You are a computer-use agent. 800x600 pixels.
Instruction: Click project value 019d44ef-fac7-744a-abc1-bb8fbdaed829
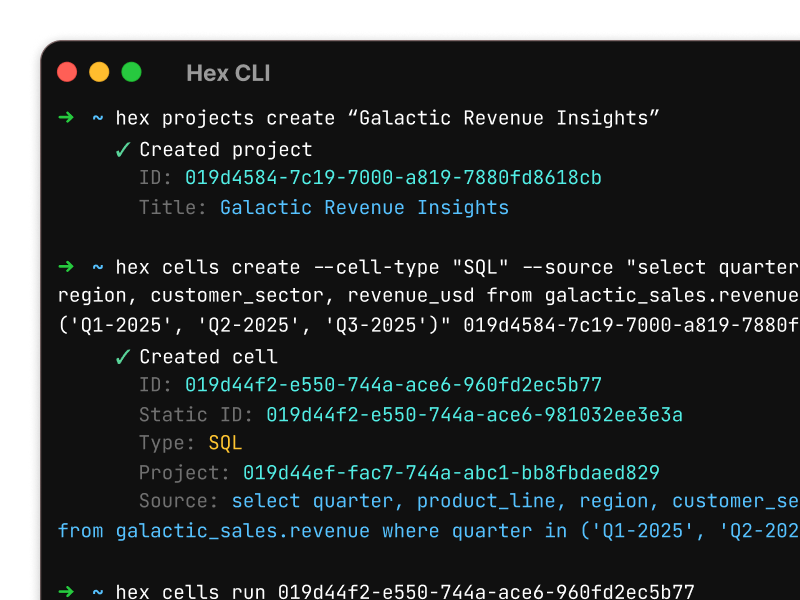tap(451, 472)
